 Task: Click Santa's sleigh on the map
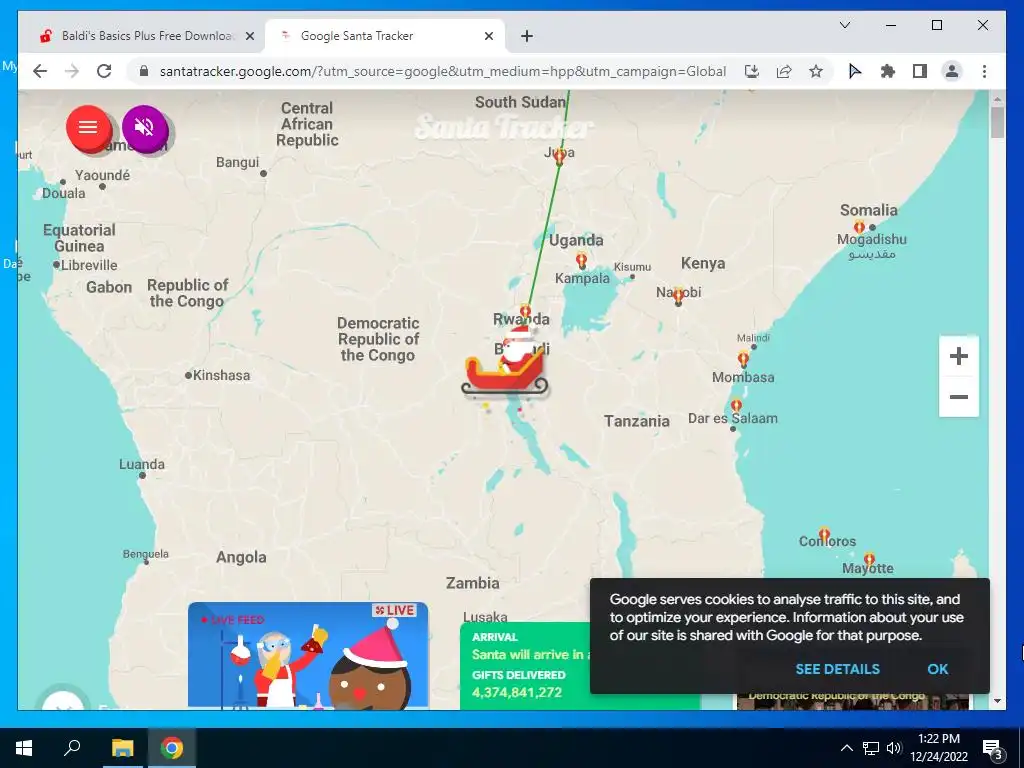tap(505, 363)
